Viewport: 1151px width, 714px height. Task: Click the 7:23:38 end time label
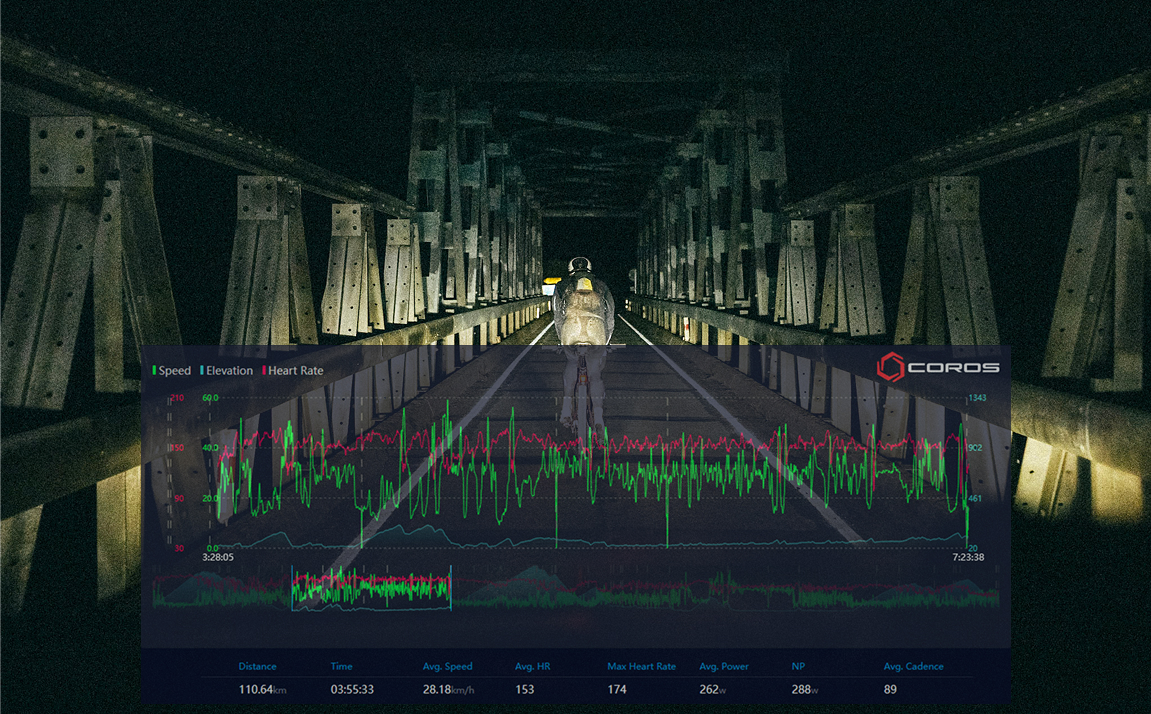pos(968,557)
